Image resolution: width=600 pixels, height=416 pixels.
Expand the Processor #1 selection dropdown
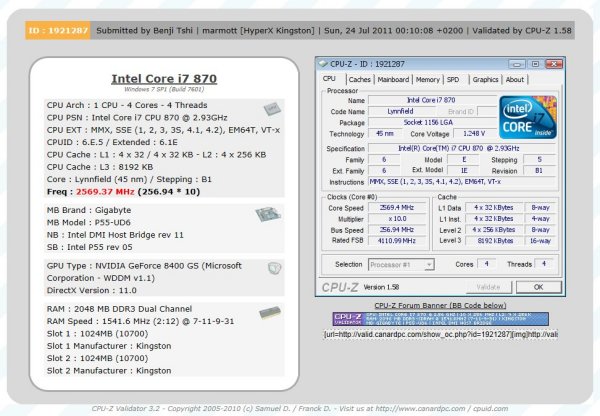point(429,264)
